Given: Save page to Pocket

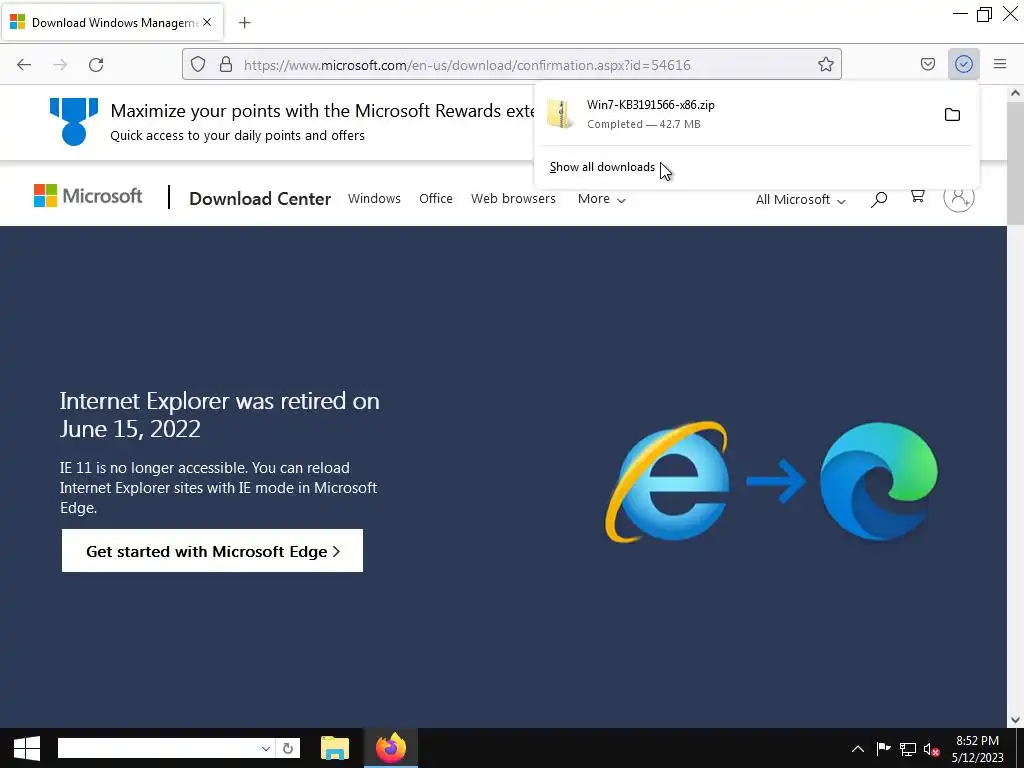Looking at the screenshot, I should click(927, 64).
